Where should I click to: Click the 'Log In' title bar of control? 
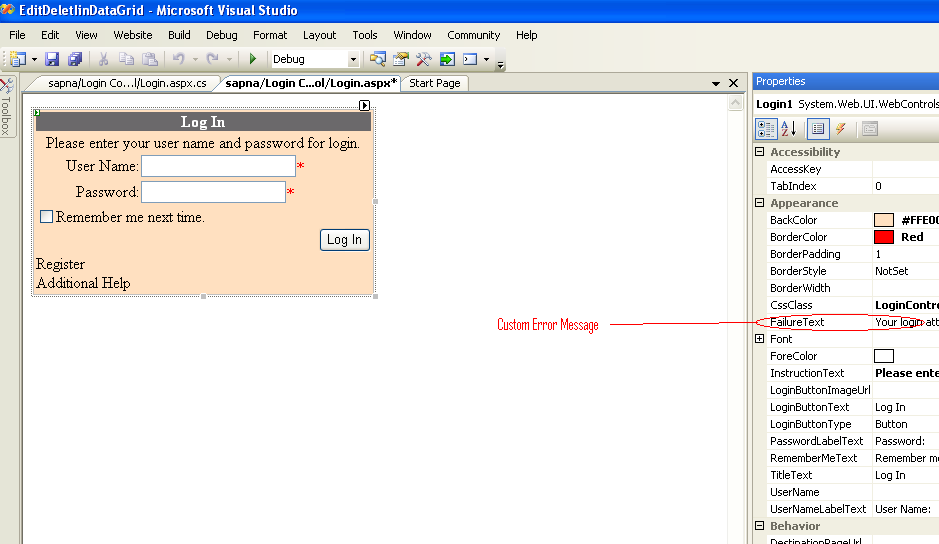(203, 122)
